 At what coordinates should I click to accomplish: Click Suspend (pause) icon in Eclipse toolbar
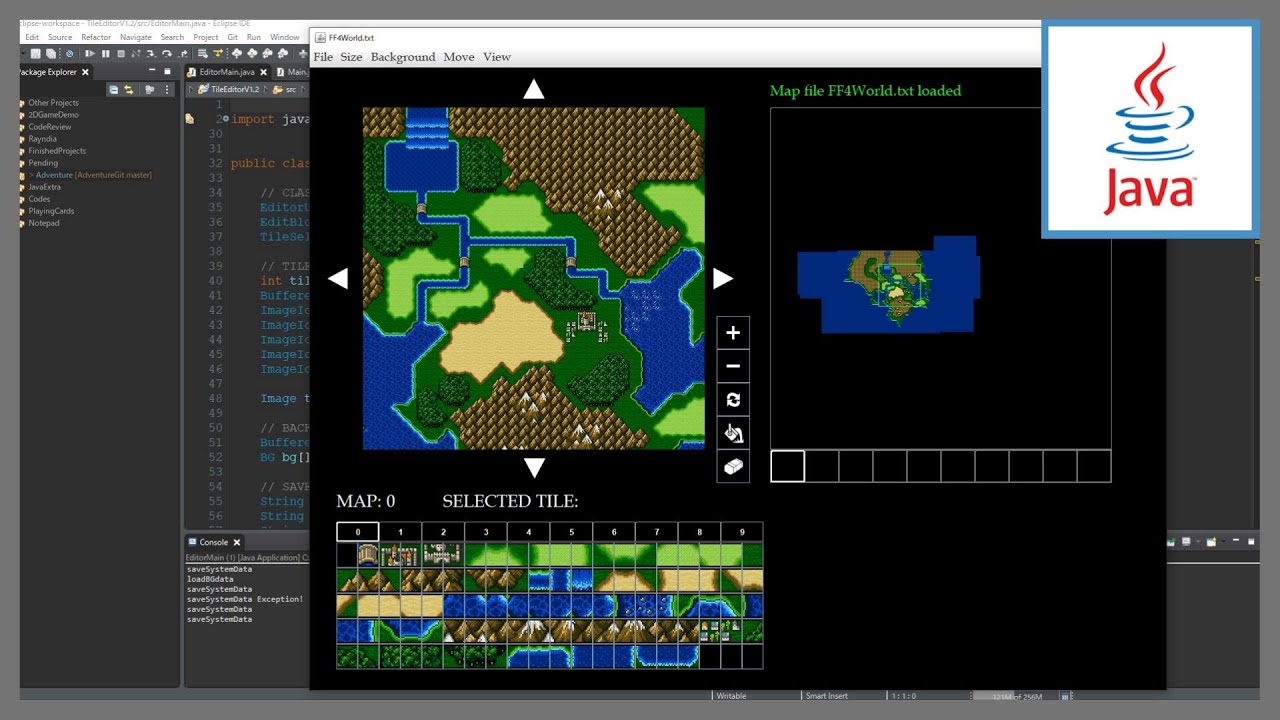[105, 54]
